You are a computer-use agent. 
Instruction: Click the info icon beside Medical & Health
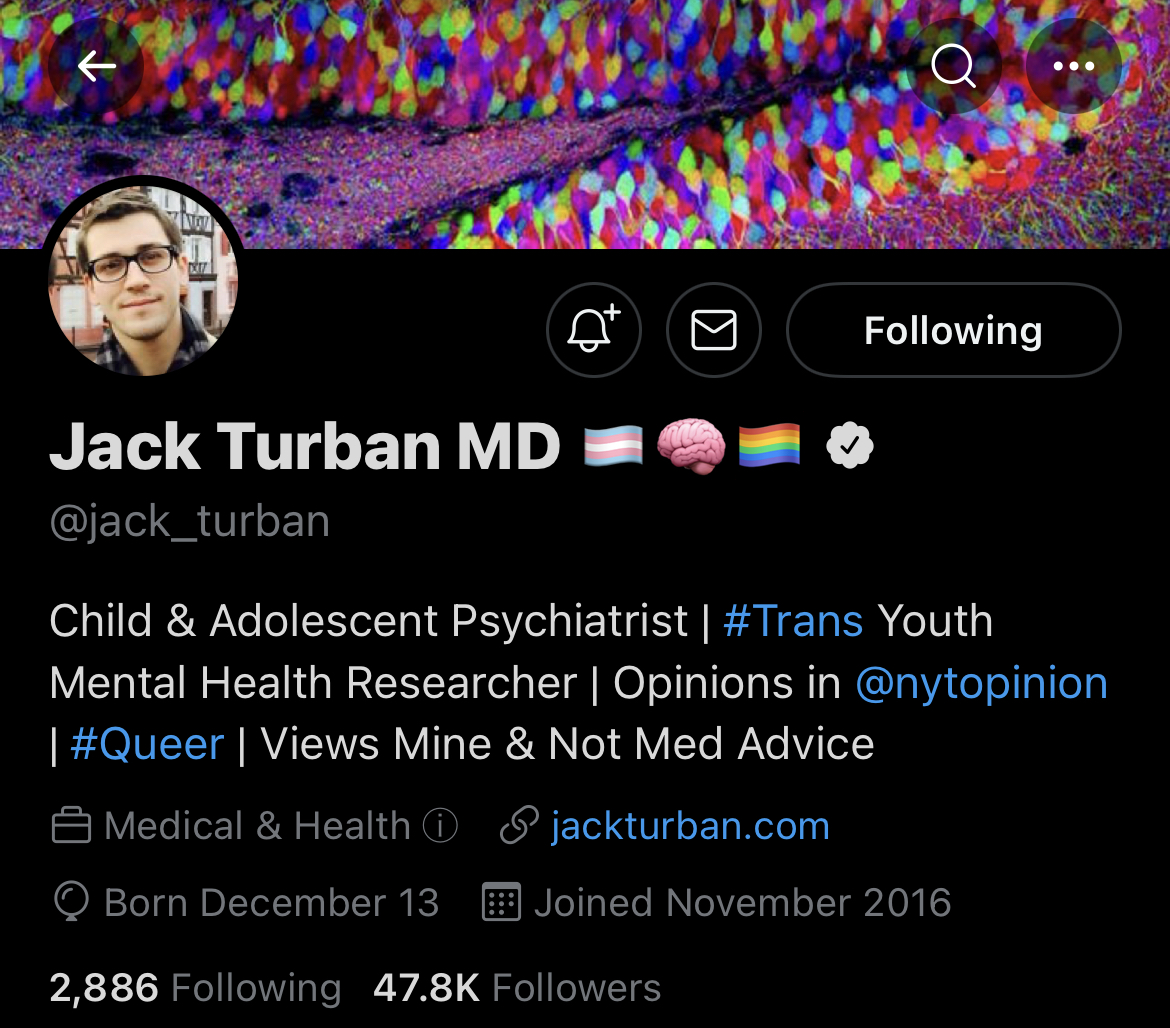point(440,826)
